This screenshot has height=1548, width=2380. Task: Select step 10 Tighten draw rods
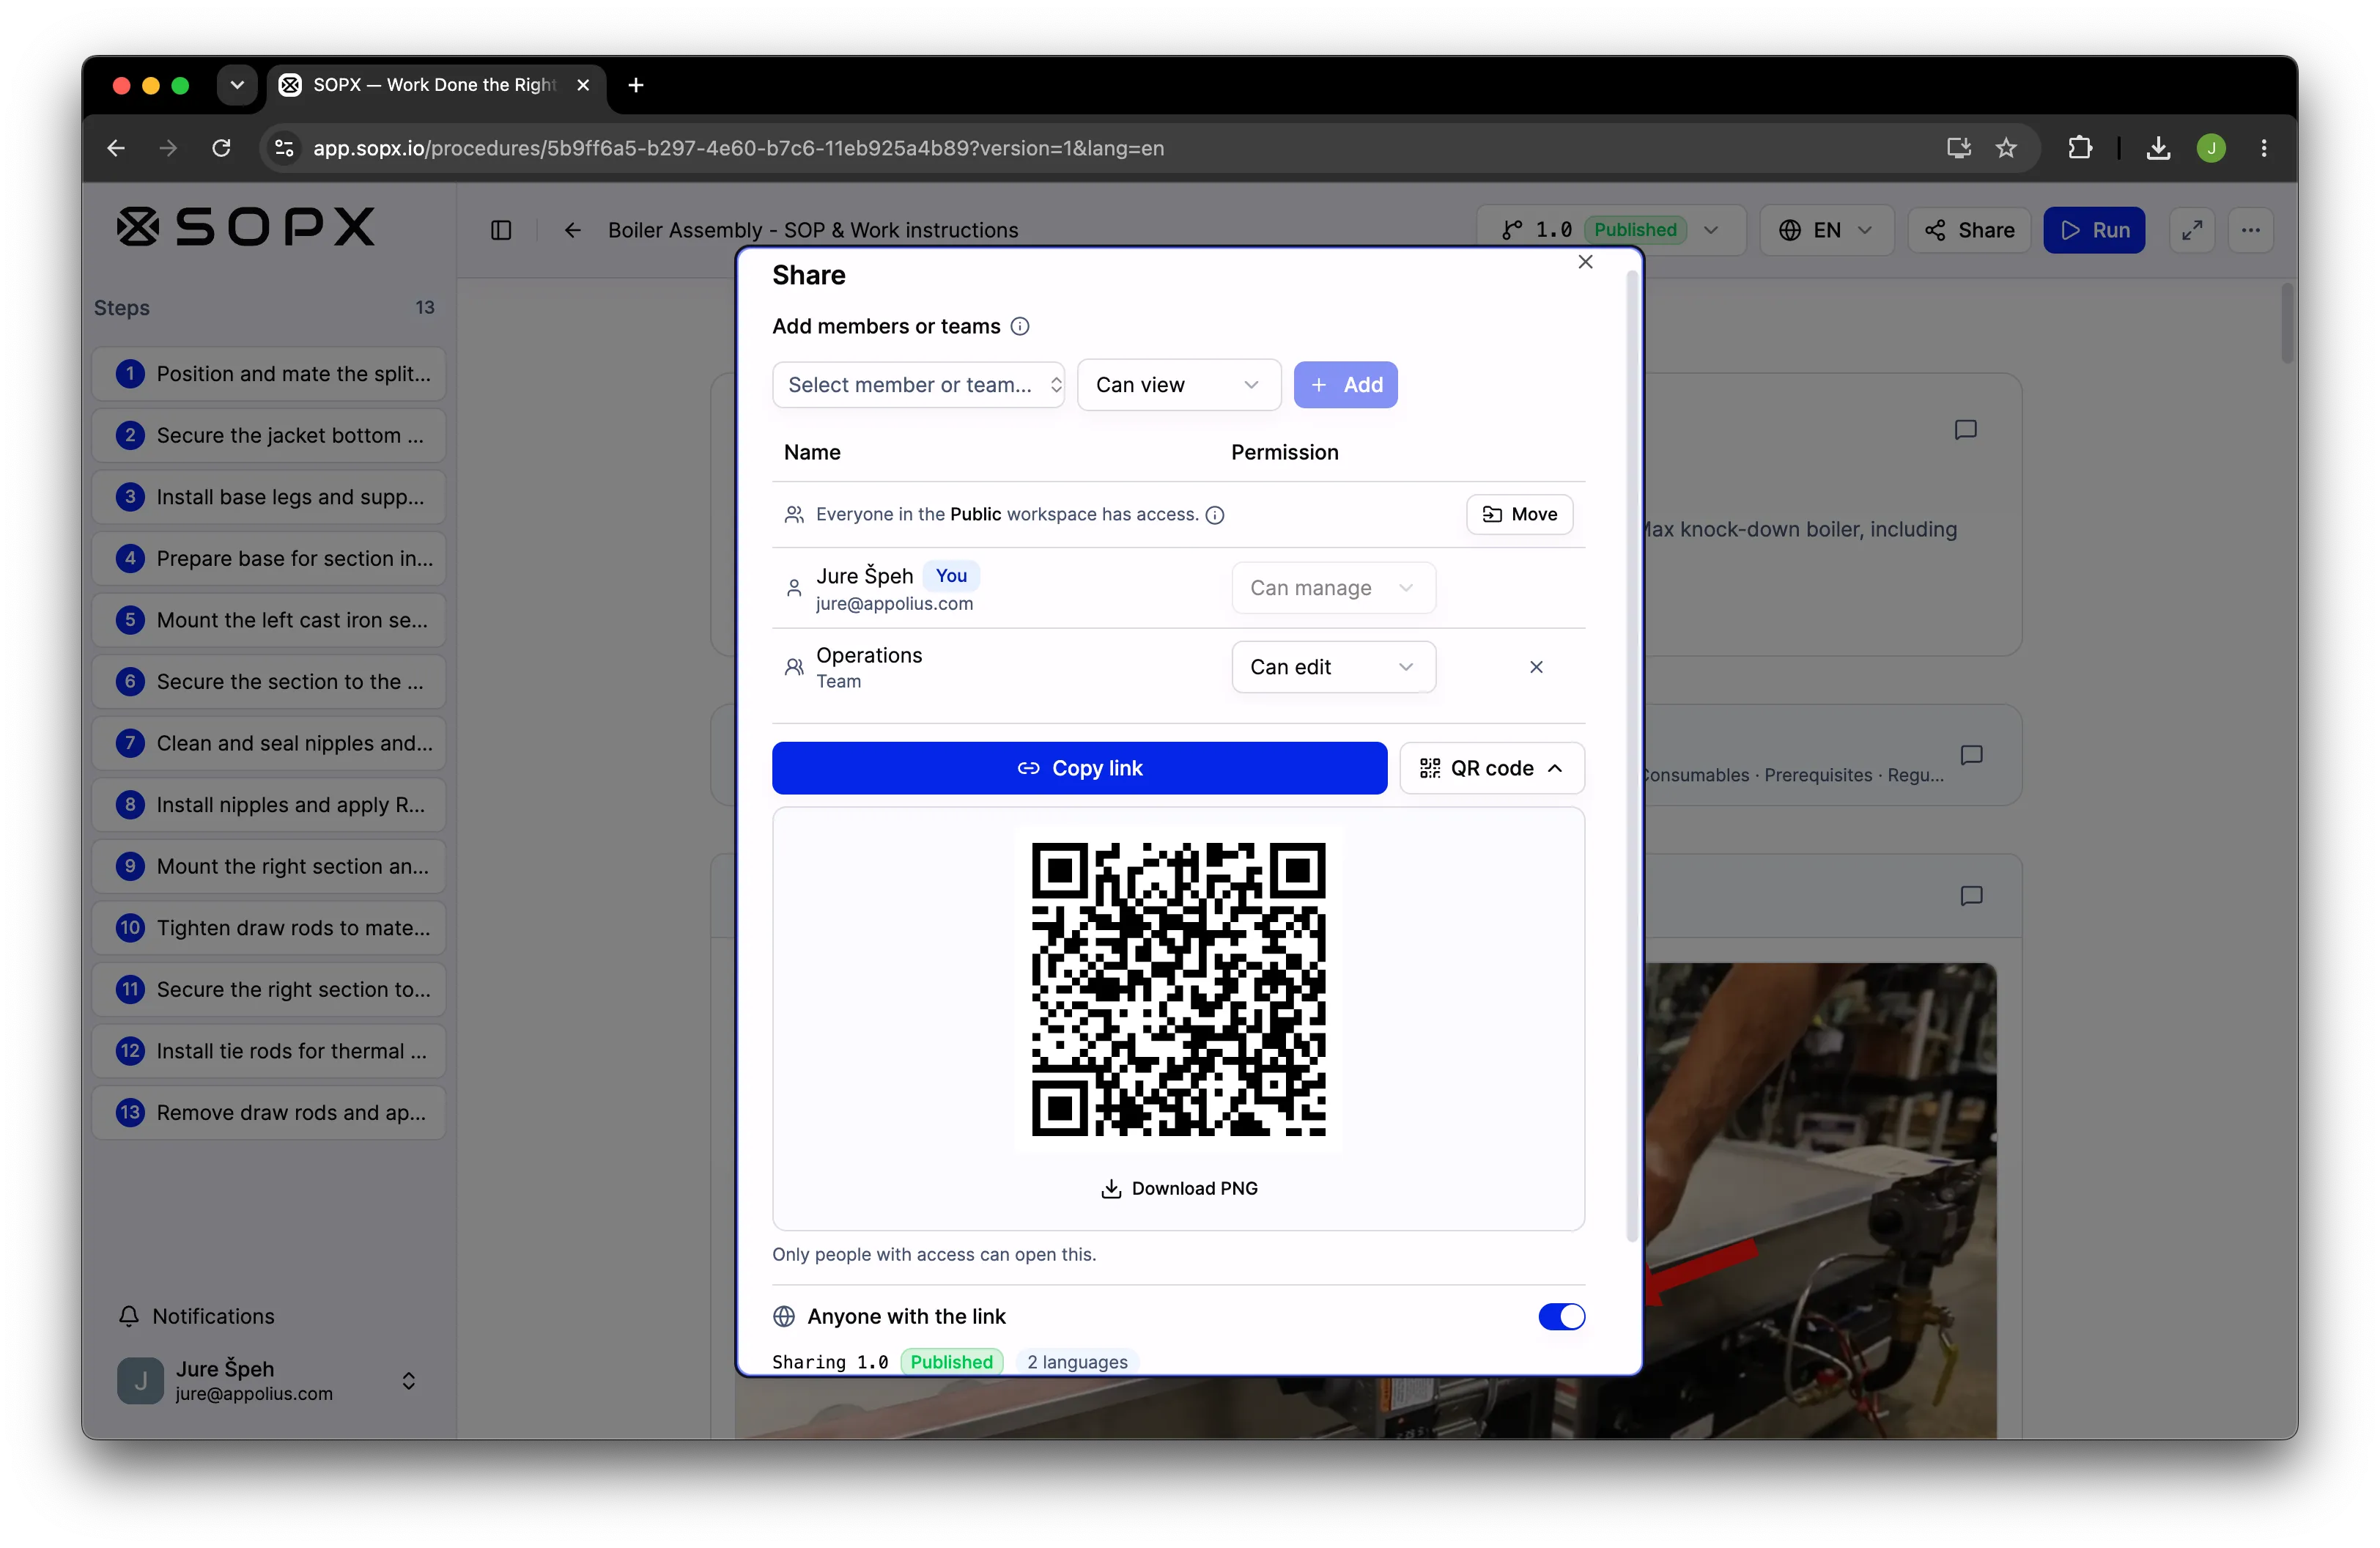[269, 928]
